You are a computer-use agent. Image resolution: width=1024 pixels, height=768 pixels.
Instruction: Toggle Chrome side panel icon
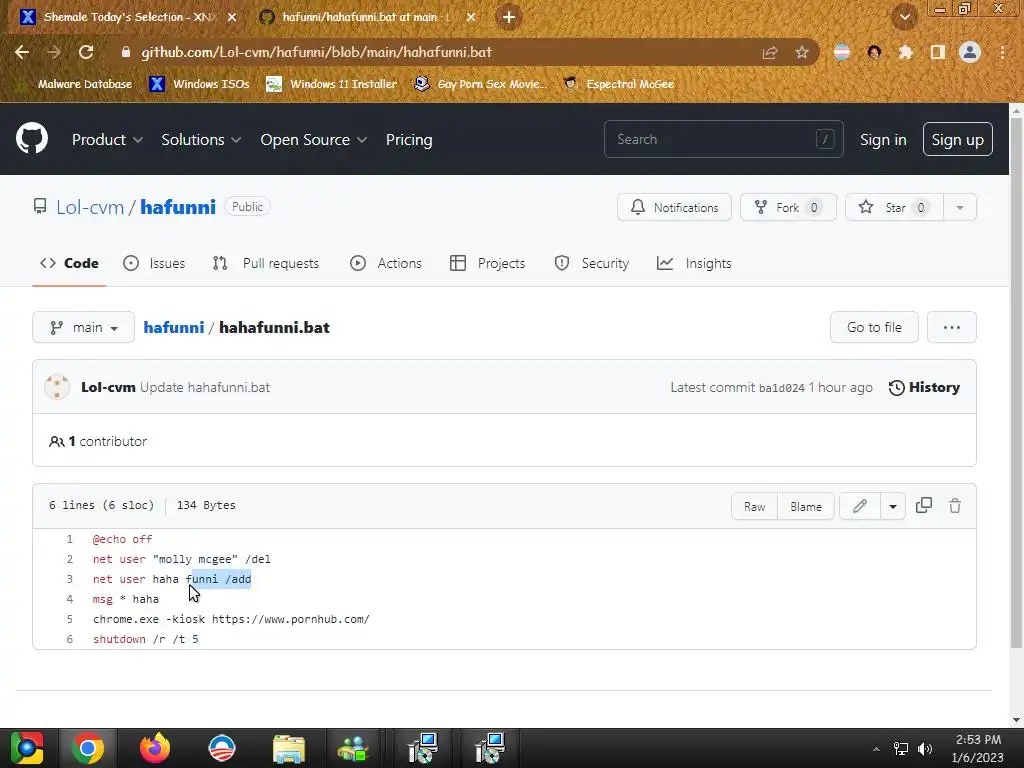[x=938, y=52]
